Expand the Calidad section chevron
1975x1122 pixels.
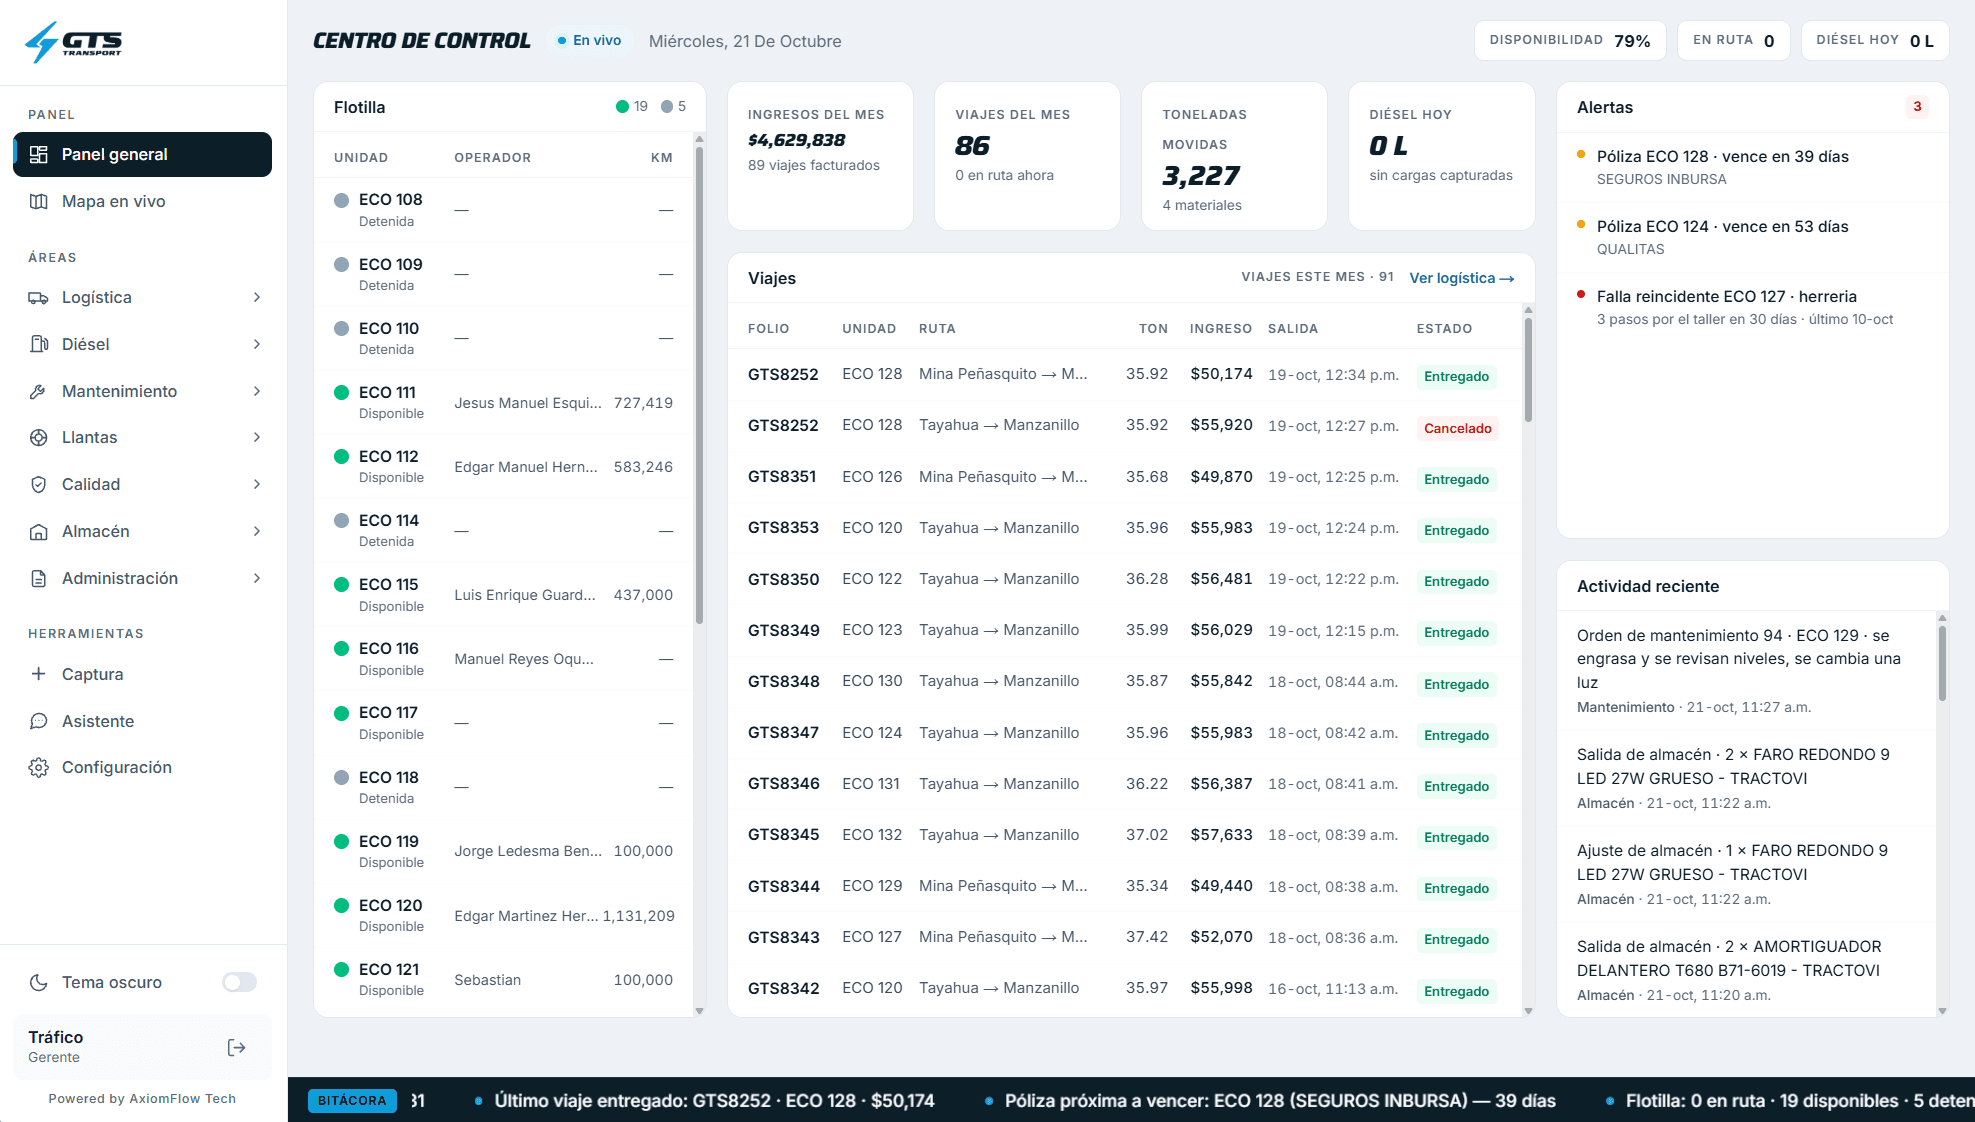click(257, 484)
